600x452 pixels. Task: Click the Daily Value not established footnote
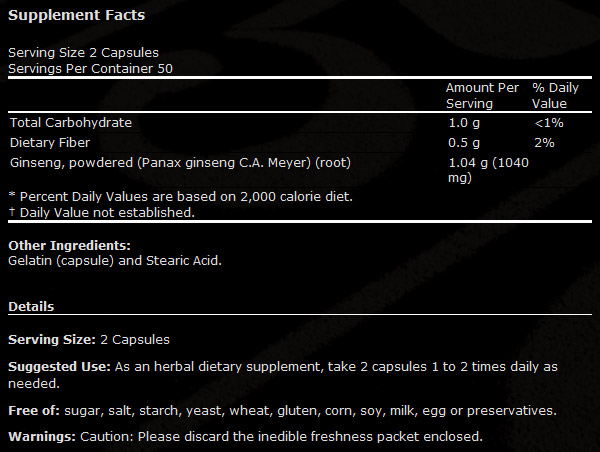point(102,212)
